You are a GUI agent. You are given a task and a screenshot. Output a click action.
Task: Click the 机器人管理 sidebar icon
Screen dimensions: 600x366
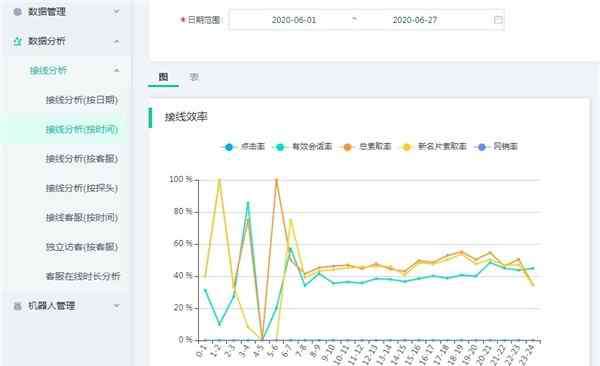(x=17, y=306)
